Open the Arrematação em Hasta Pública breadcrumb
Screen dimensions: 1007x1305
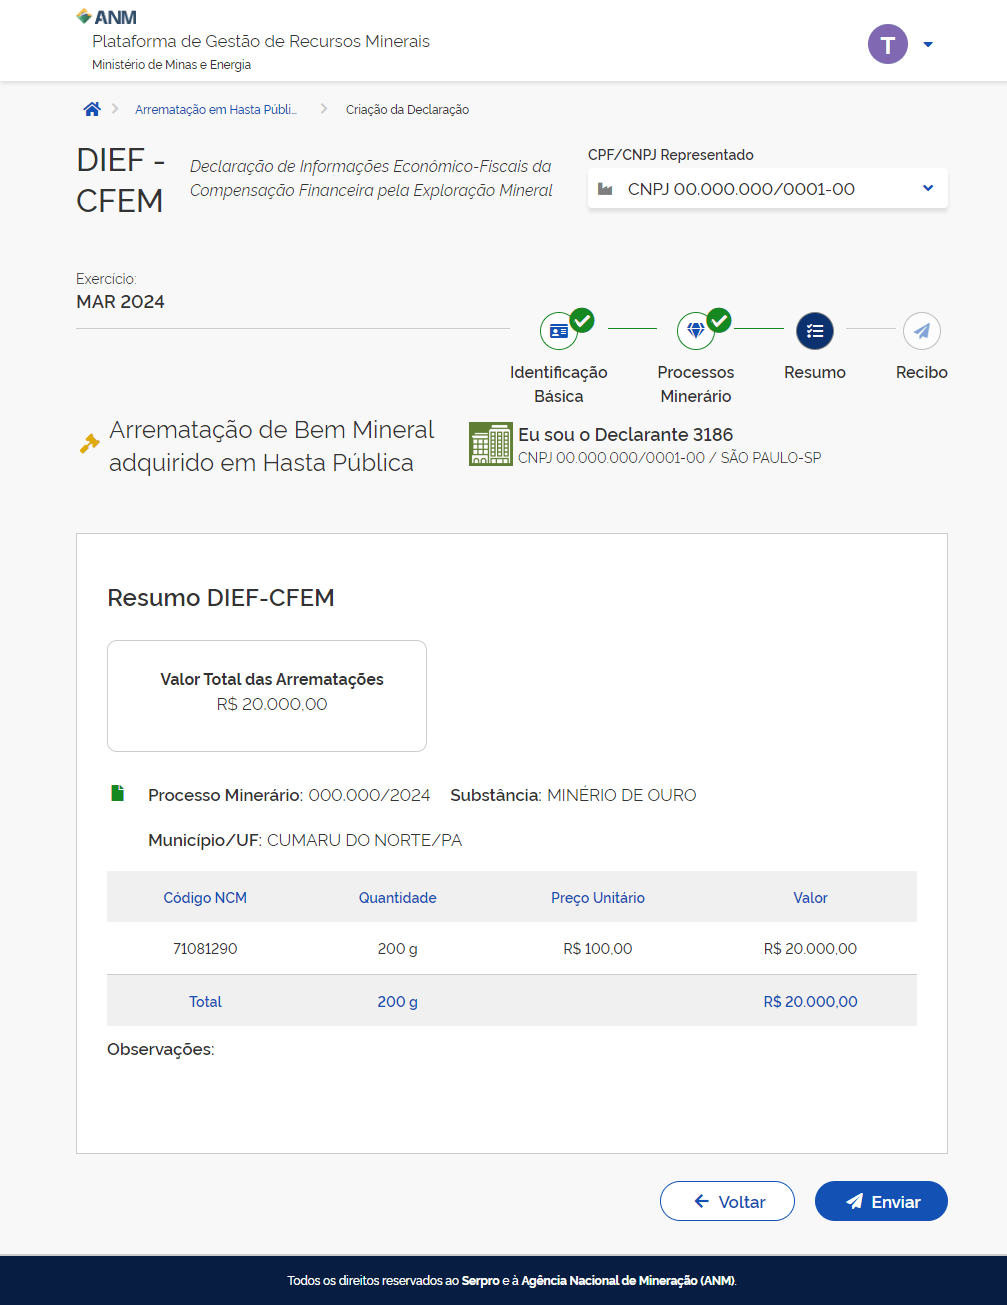click(x=215, y=110)
